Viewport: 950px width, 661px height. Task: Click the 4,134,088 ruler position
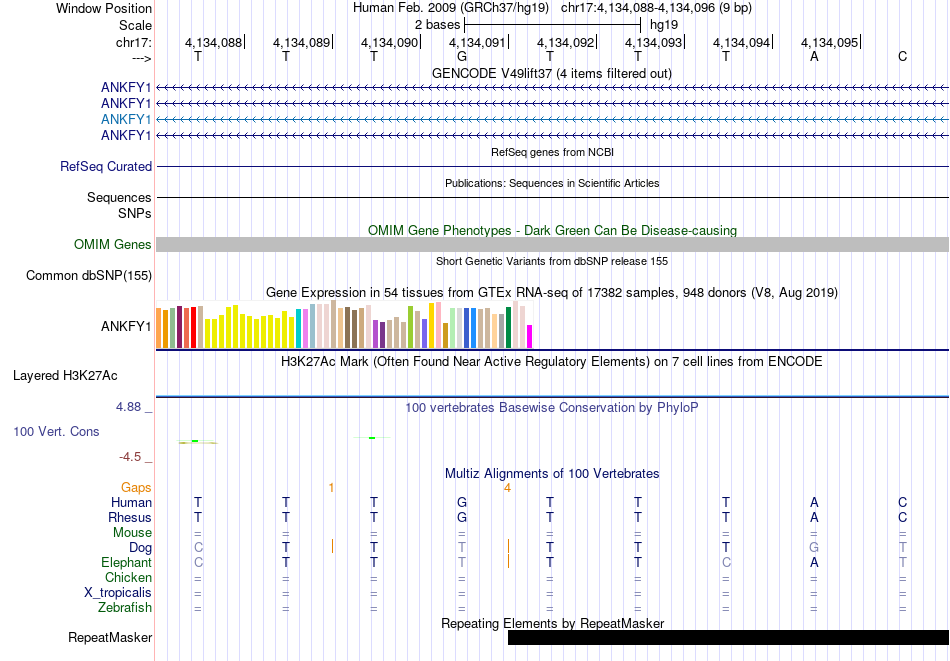[213, 42]
